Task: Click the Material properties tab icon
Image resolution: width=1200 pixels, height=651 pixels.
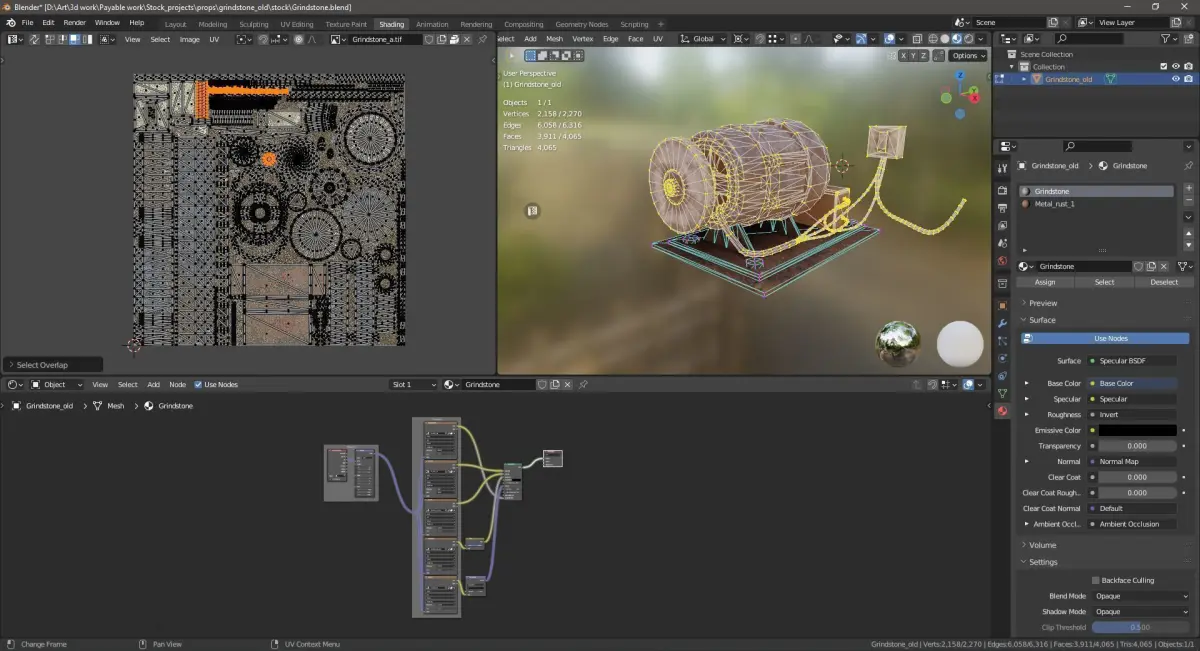Action: pyautogui.click(x=1002, y=410)
